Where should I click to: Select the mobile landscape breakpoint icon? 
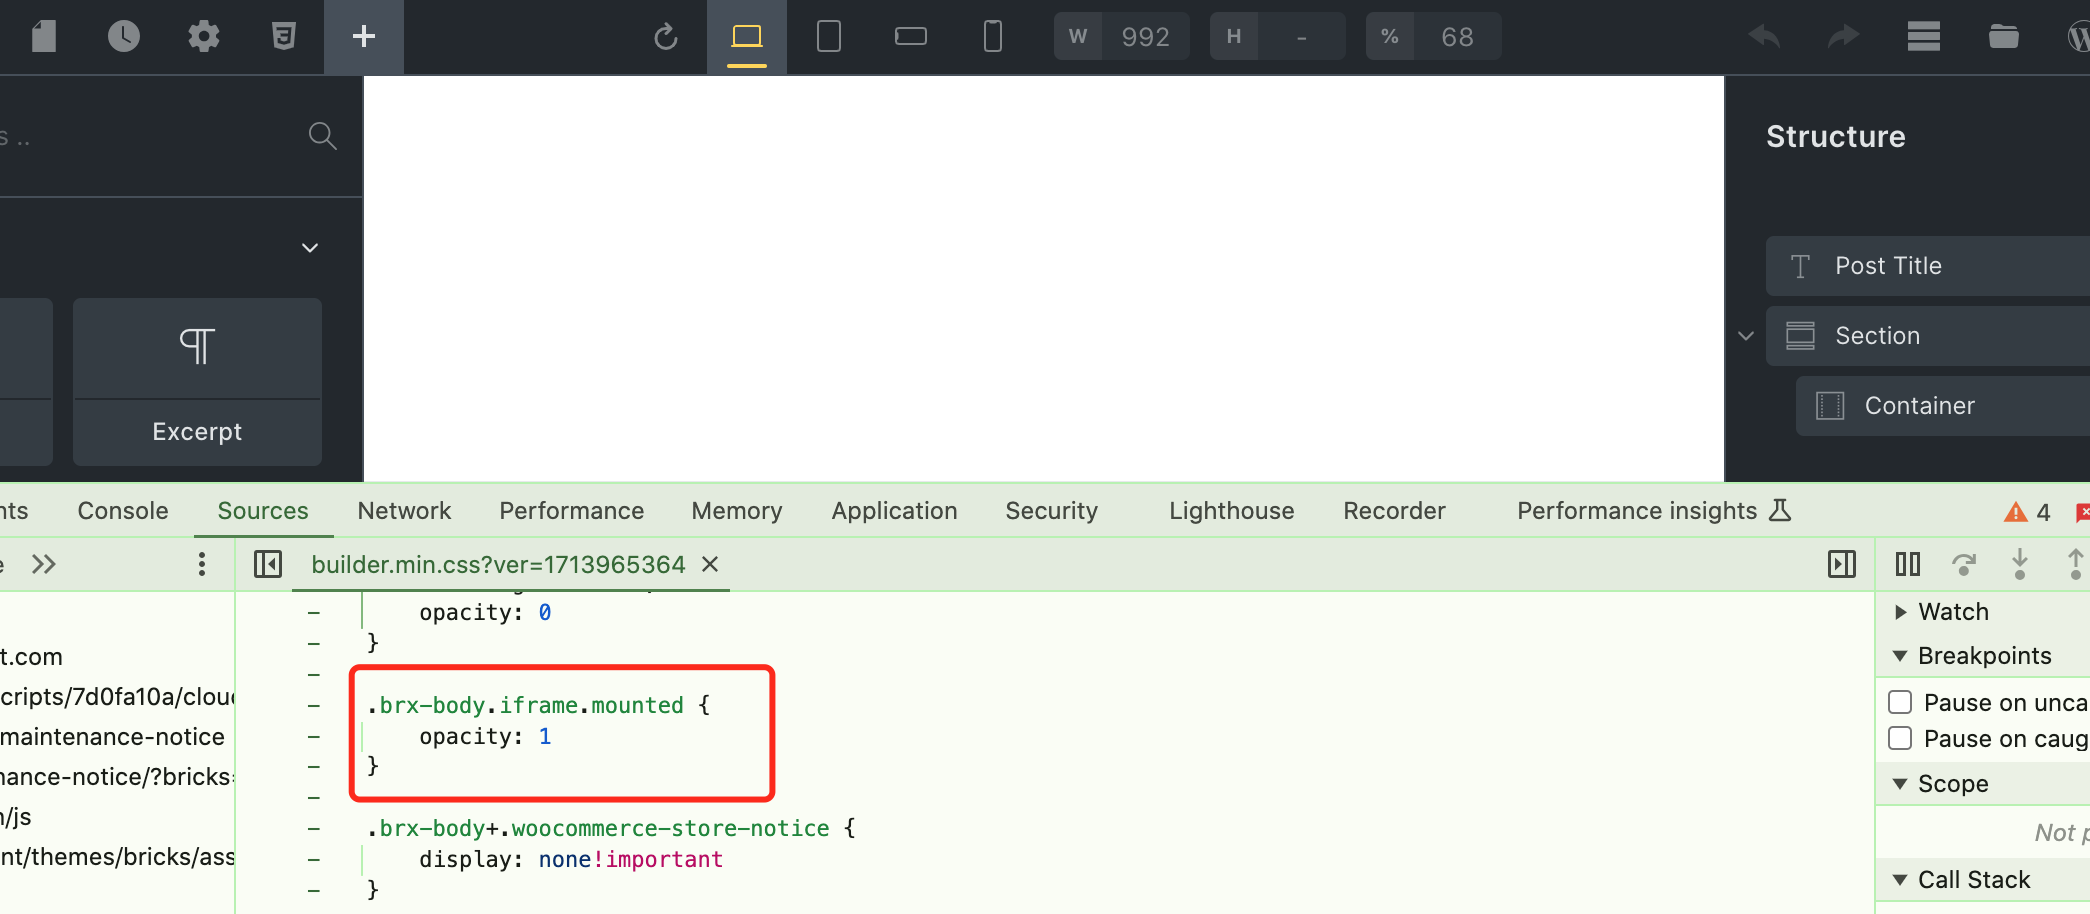click(911, 37)
